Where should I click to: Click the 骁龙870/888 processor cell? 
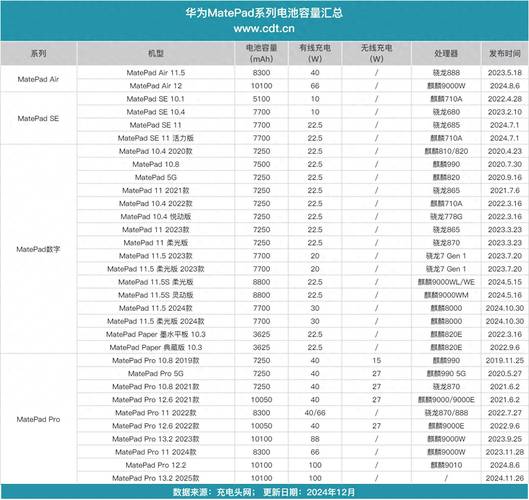446,413
